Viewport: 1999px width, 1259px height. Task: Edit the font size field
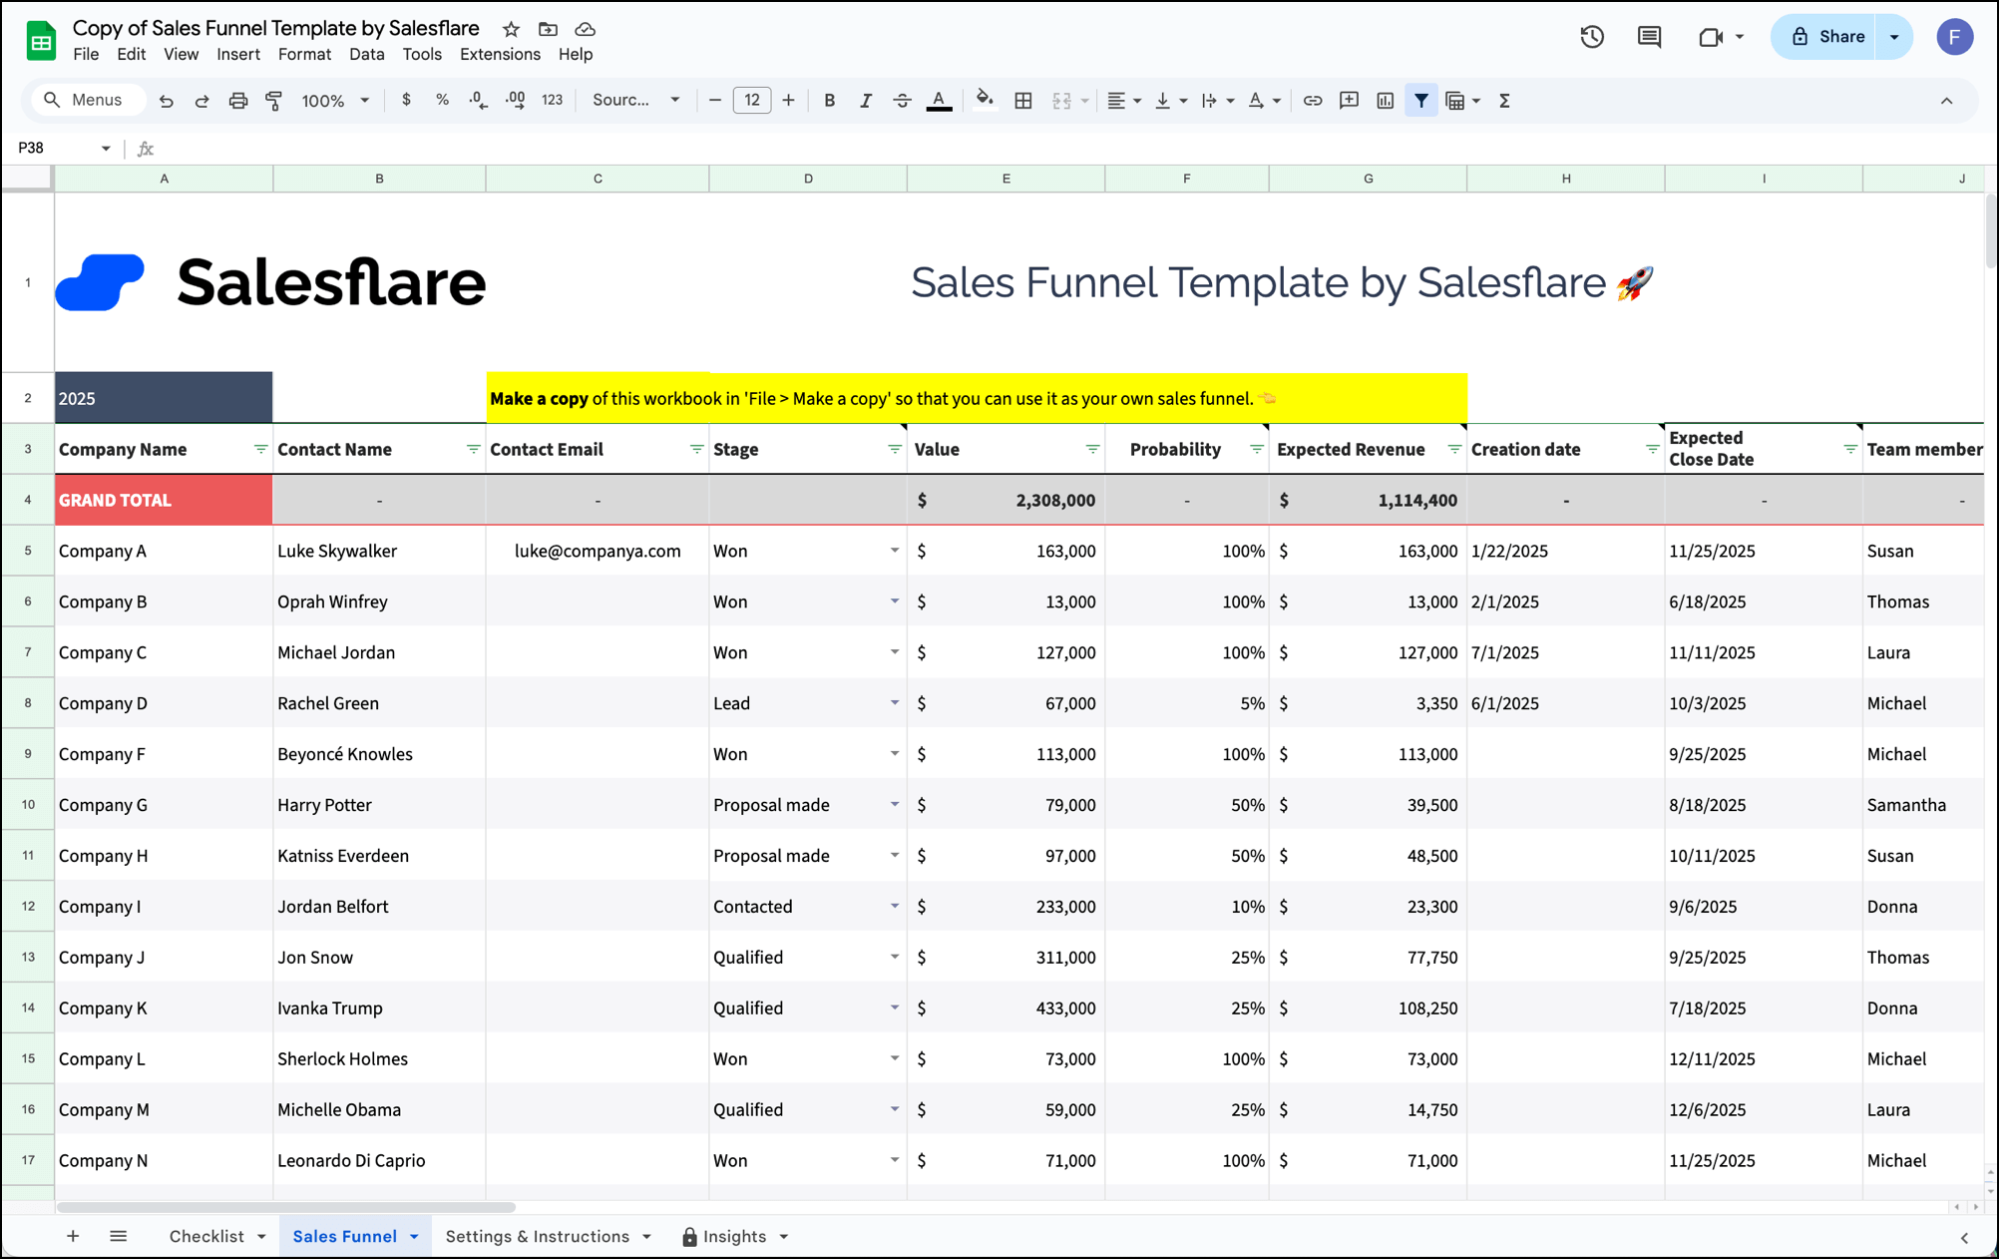click(752, 100)
